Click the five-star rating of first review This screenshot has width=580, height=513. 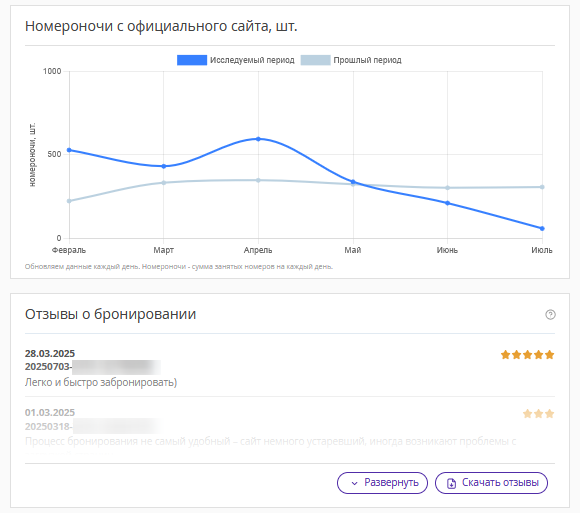[527, 355]
